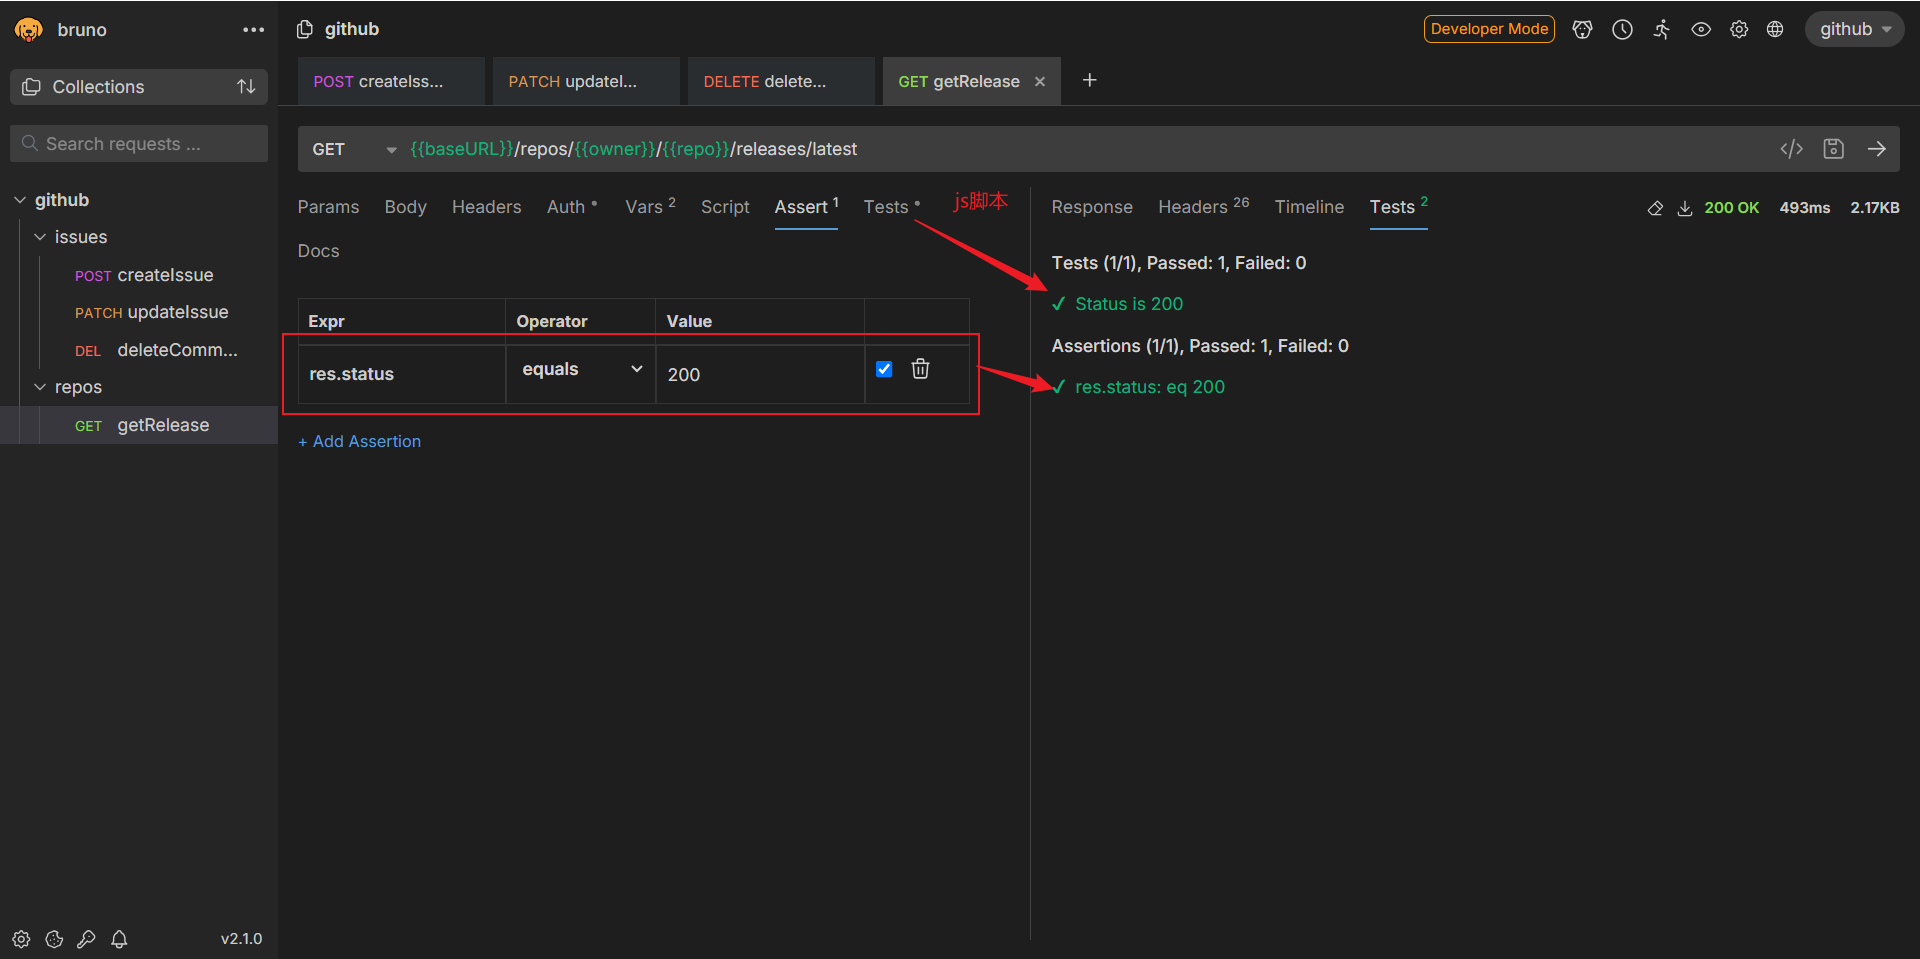Open notifications bell icon
1920x959 pixels.
coord(119,939)
